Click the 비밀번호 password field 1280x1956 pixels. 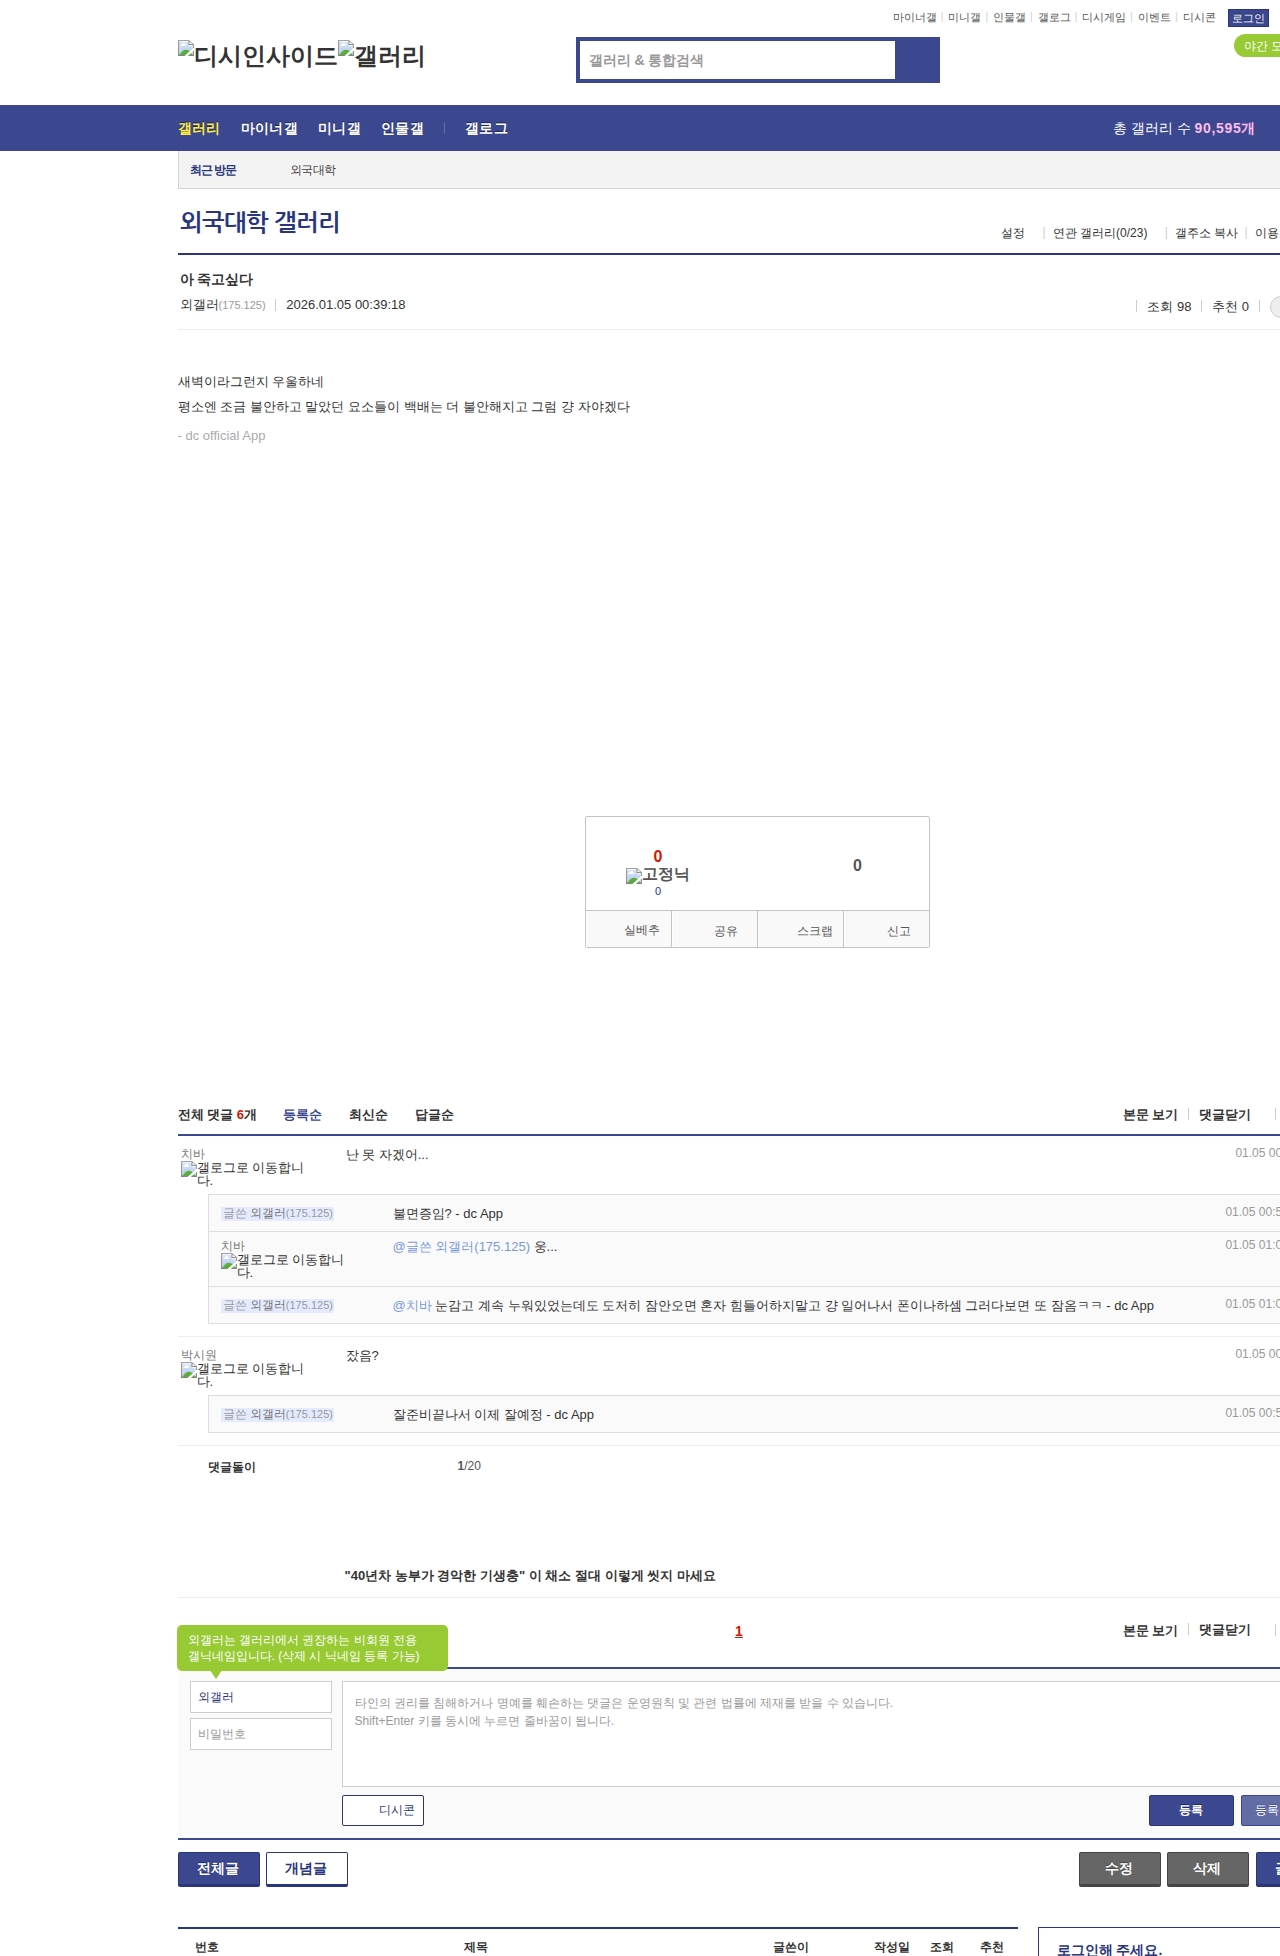pyautogui.click(x=261, y=1734)
